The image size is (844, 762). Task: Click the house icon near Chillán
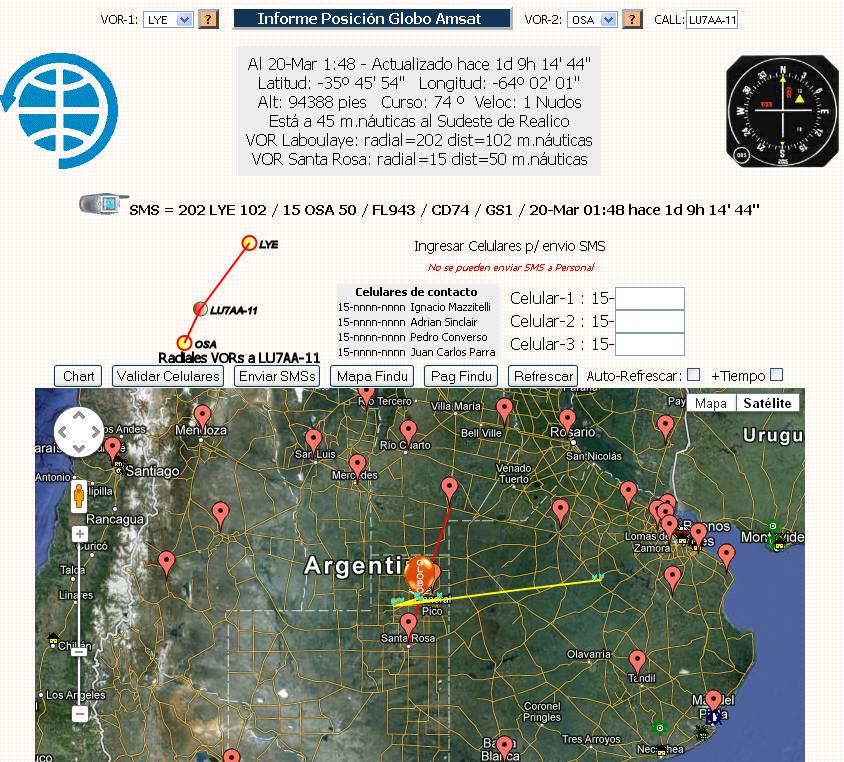53,639
